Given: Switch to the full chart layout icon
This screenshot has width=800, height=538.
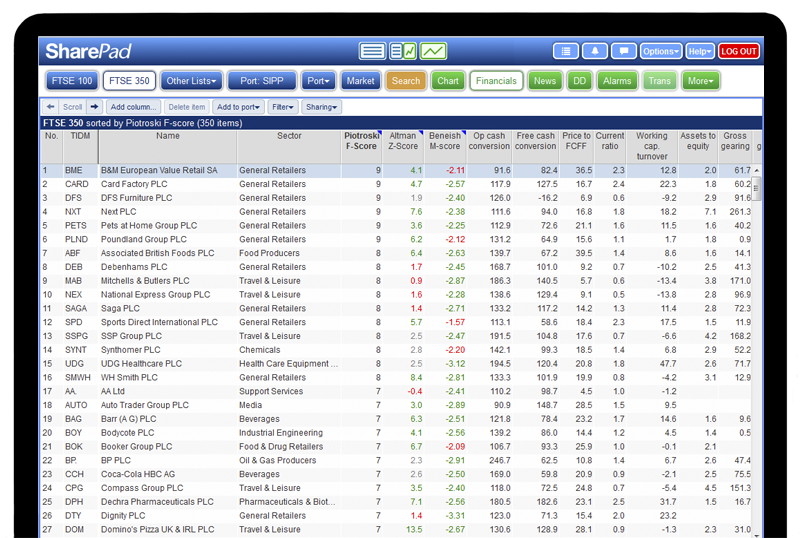Looking at the screenshot, I should coord(433,51).
